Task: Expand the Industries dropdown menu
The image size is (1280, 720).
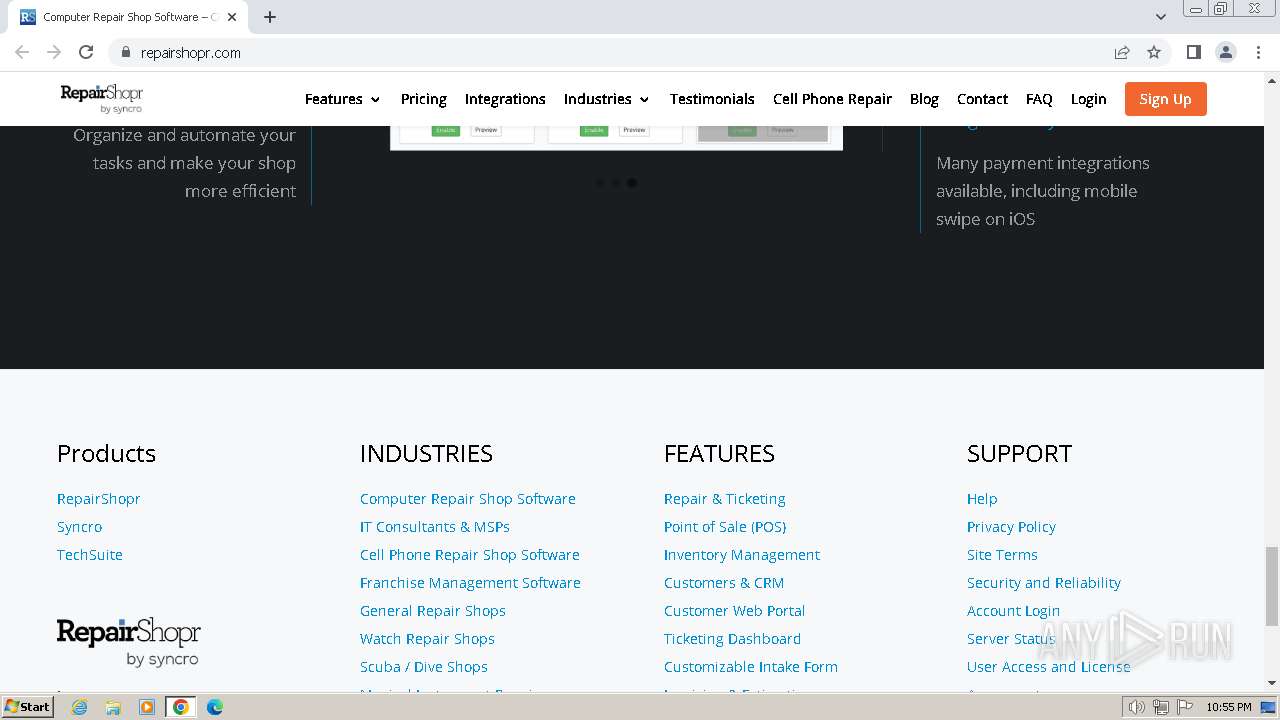Action: point(606,99)
